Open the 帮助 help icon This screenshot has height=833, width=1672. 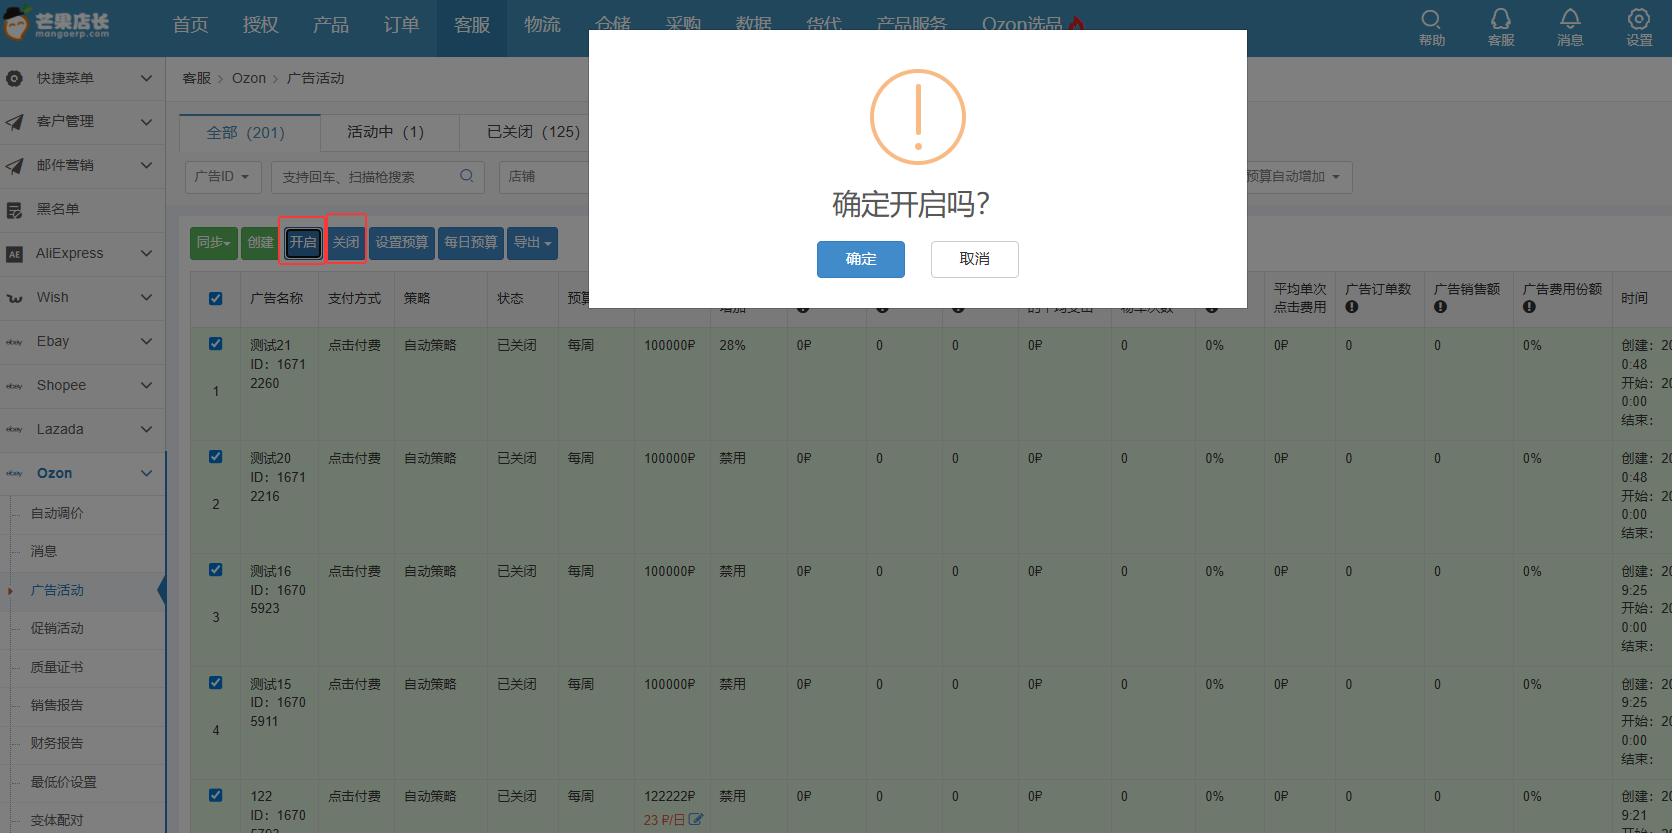1431,28
